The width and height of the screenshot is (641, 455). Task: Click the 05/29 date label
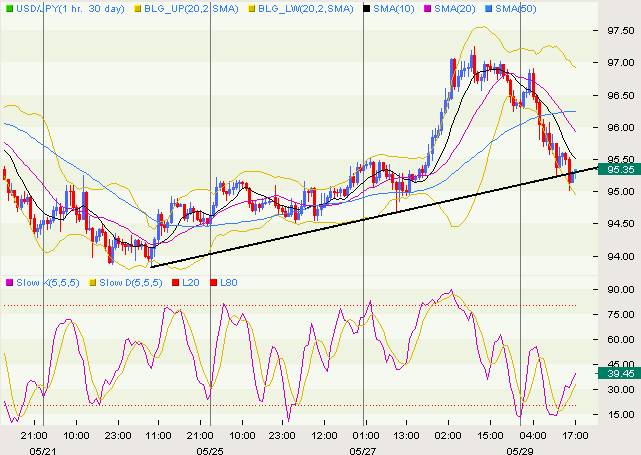tap(520, 451)
